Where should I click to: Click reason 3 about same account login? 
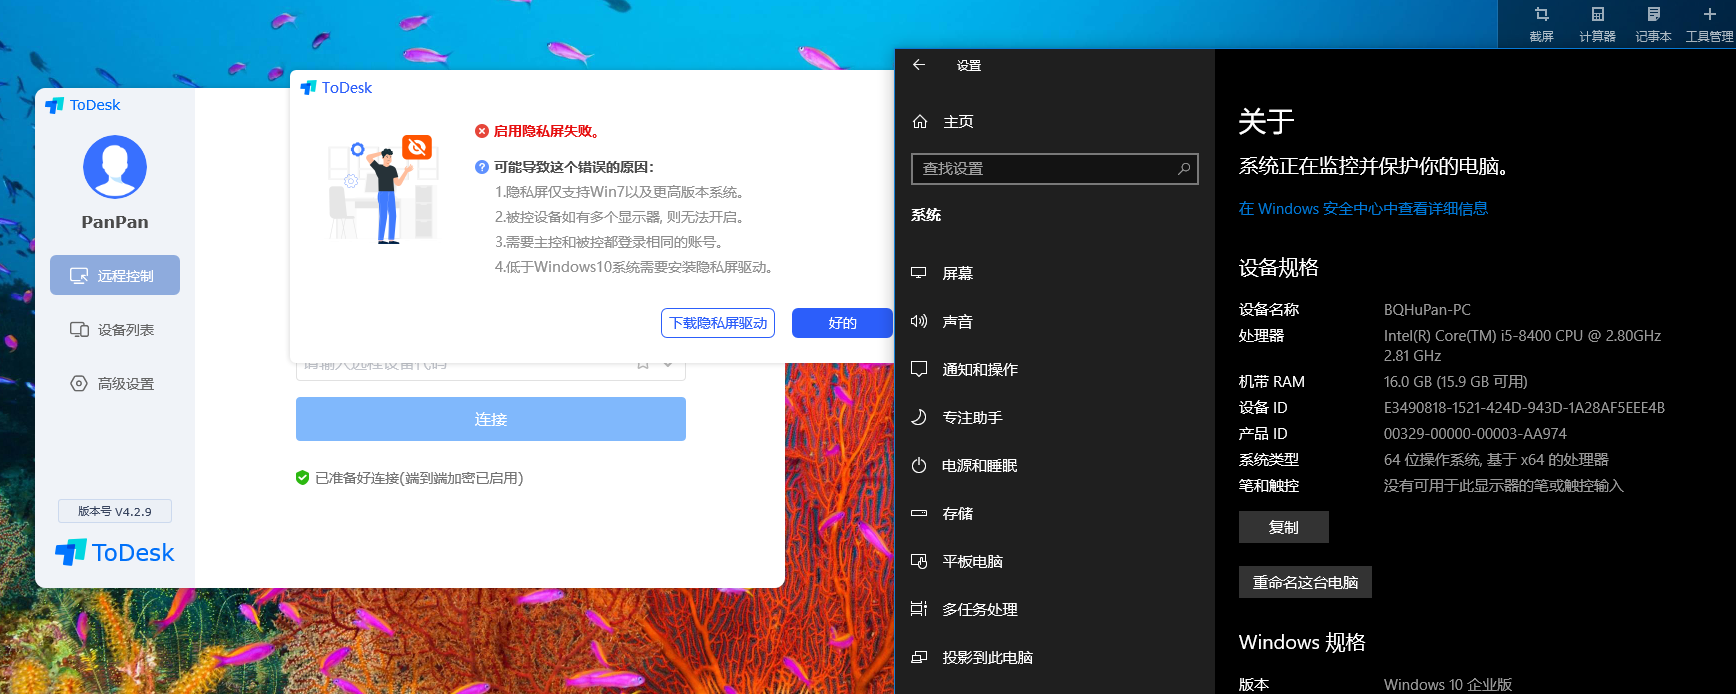609,242
